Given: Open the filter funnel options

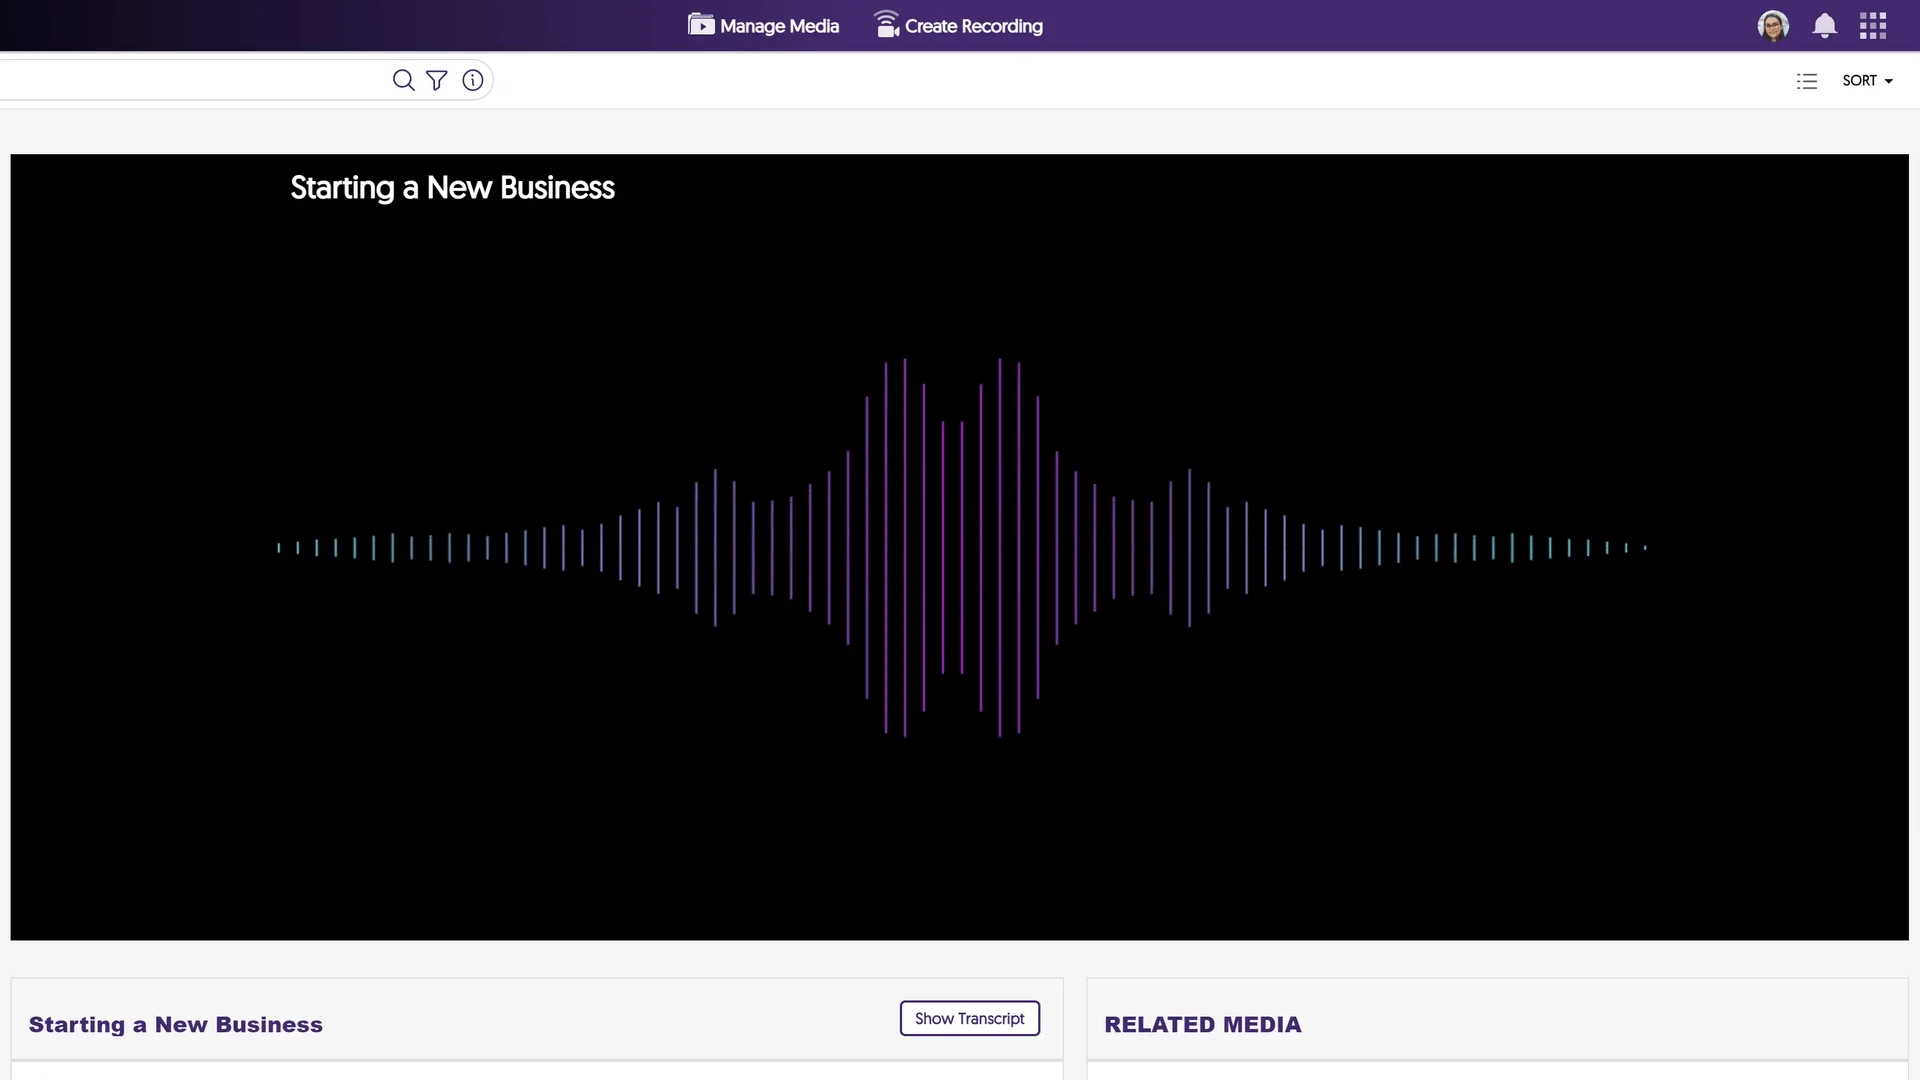Looking at the screenshot, I should click(437, 80).
